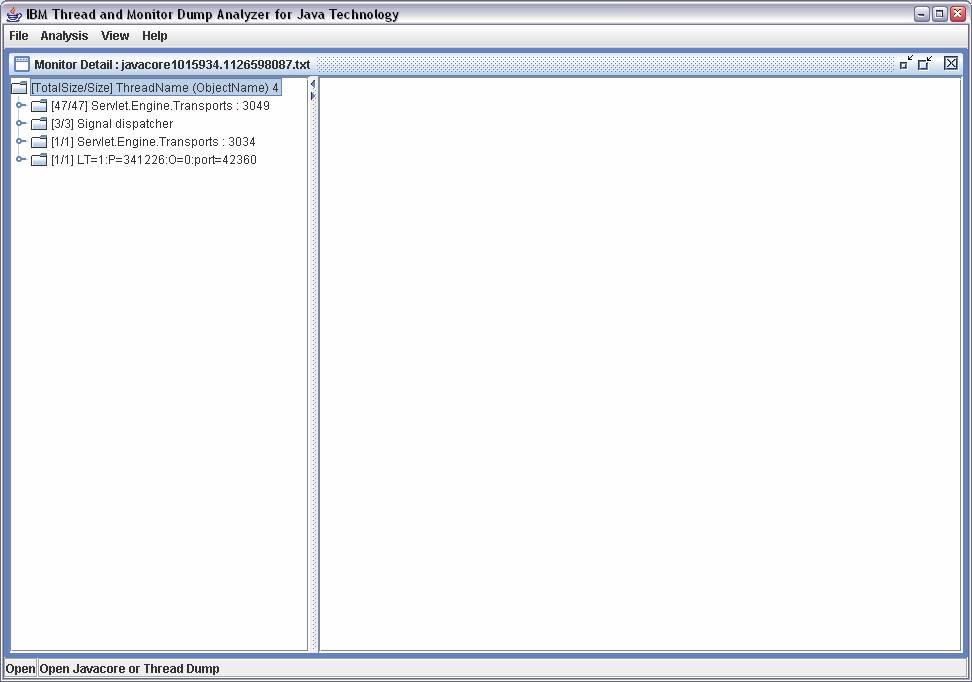Collapse left pane with split divider left arrow
The height and width of the screenshot is (682, 972).
click(313, 84)
